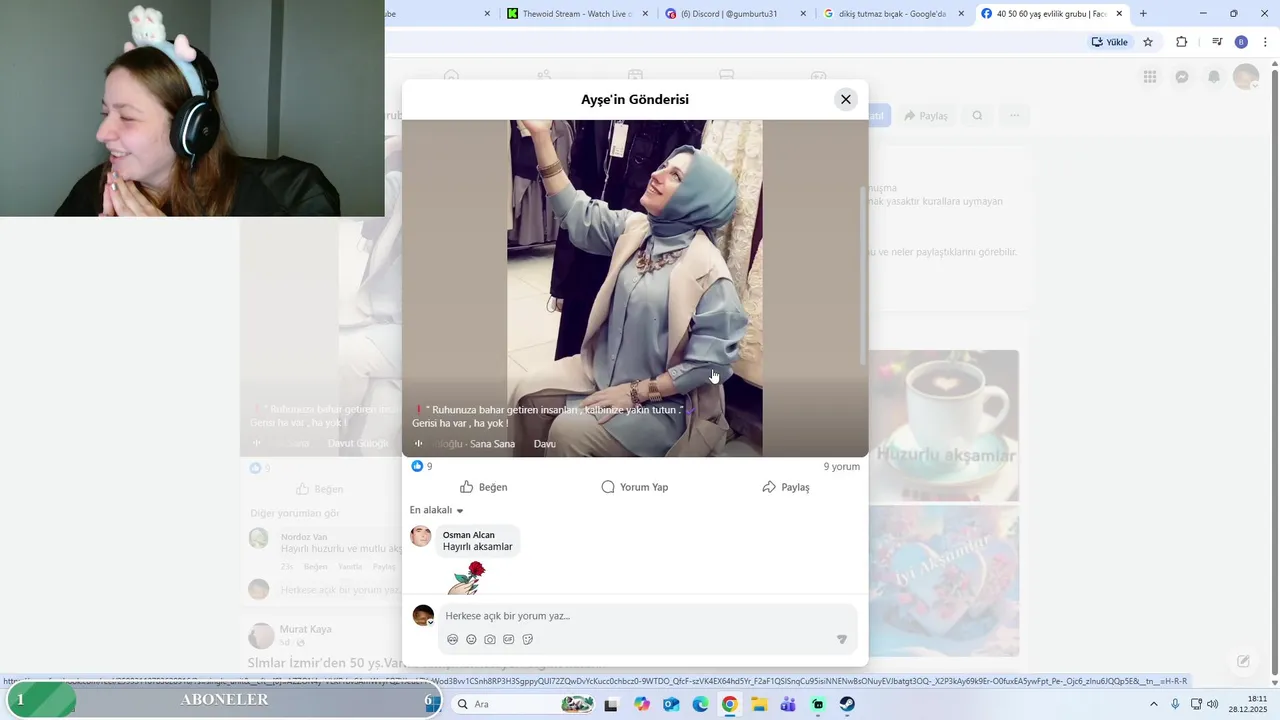Click the microphone icon in system tray

point(1175,704)
